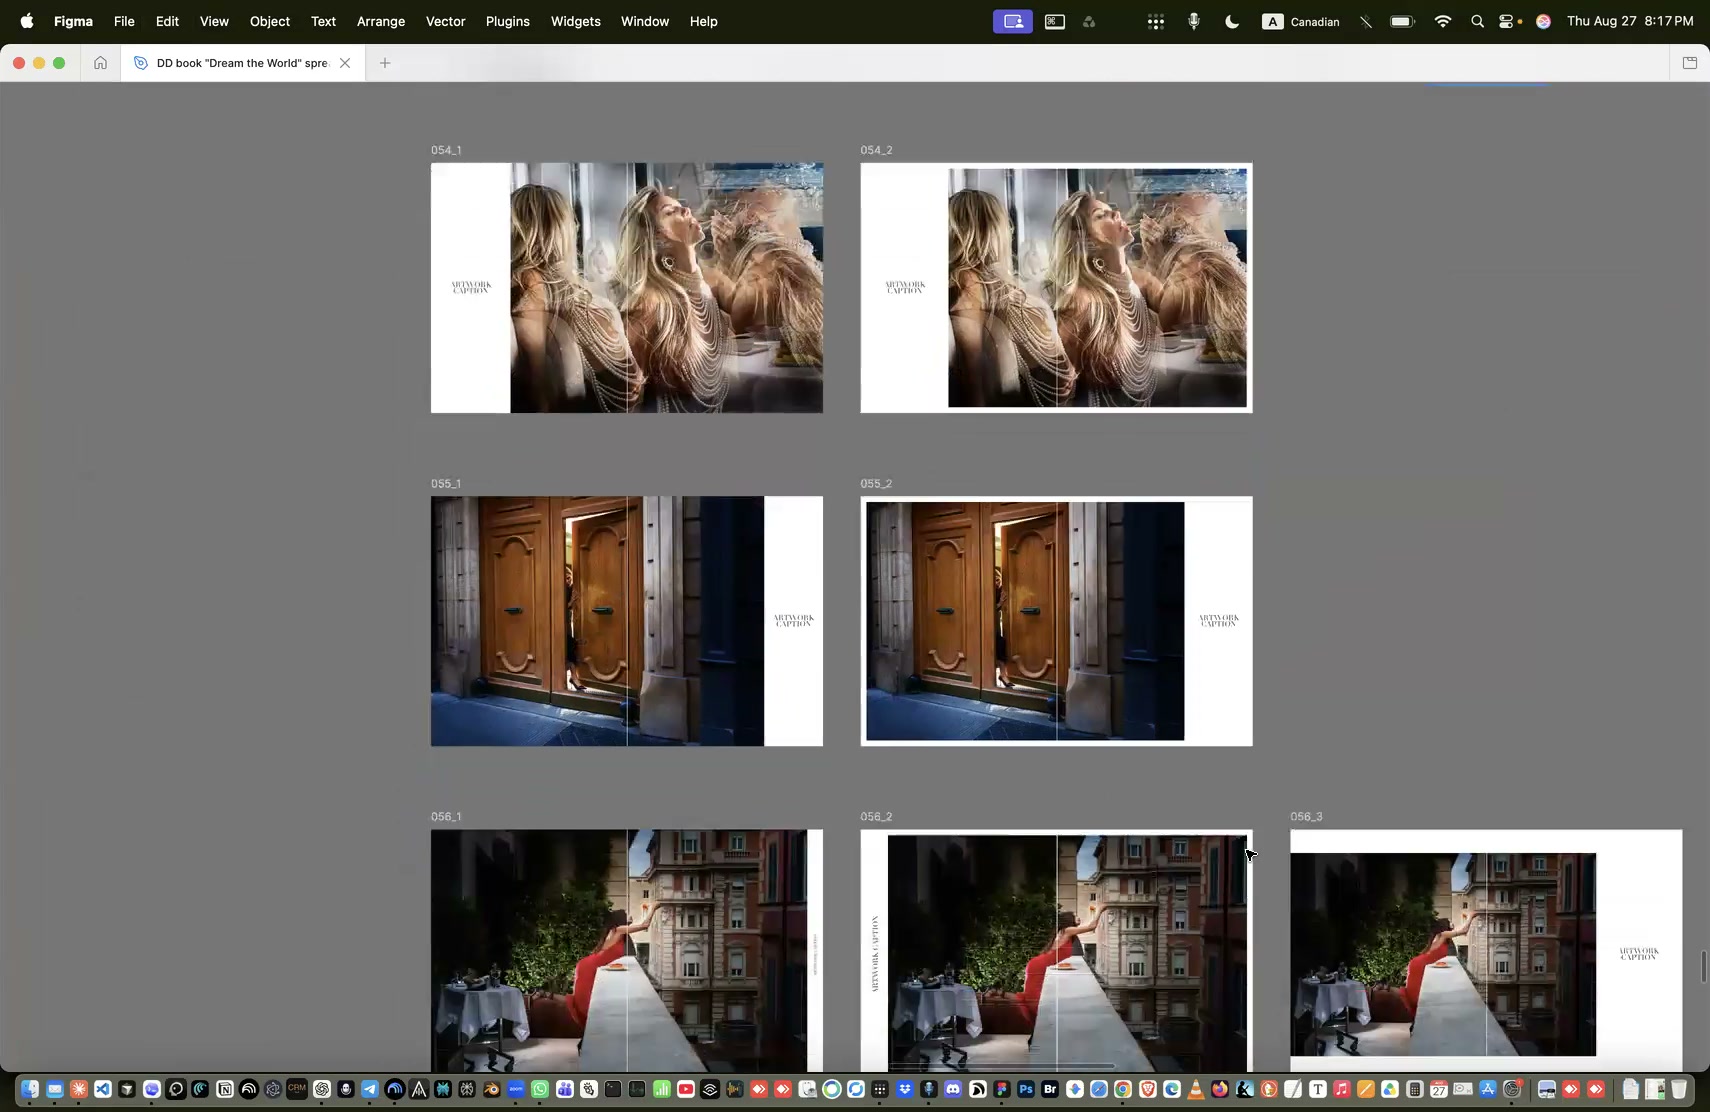Select the 054_1 frame label
1710x1112 pixels.
pos(446,150)
